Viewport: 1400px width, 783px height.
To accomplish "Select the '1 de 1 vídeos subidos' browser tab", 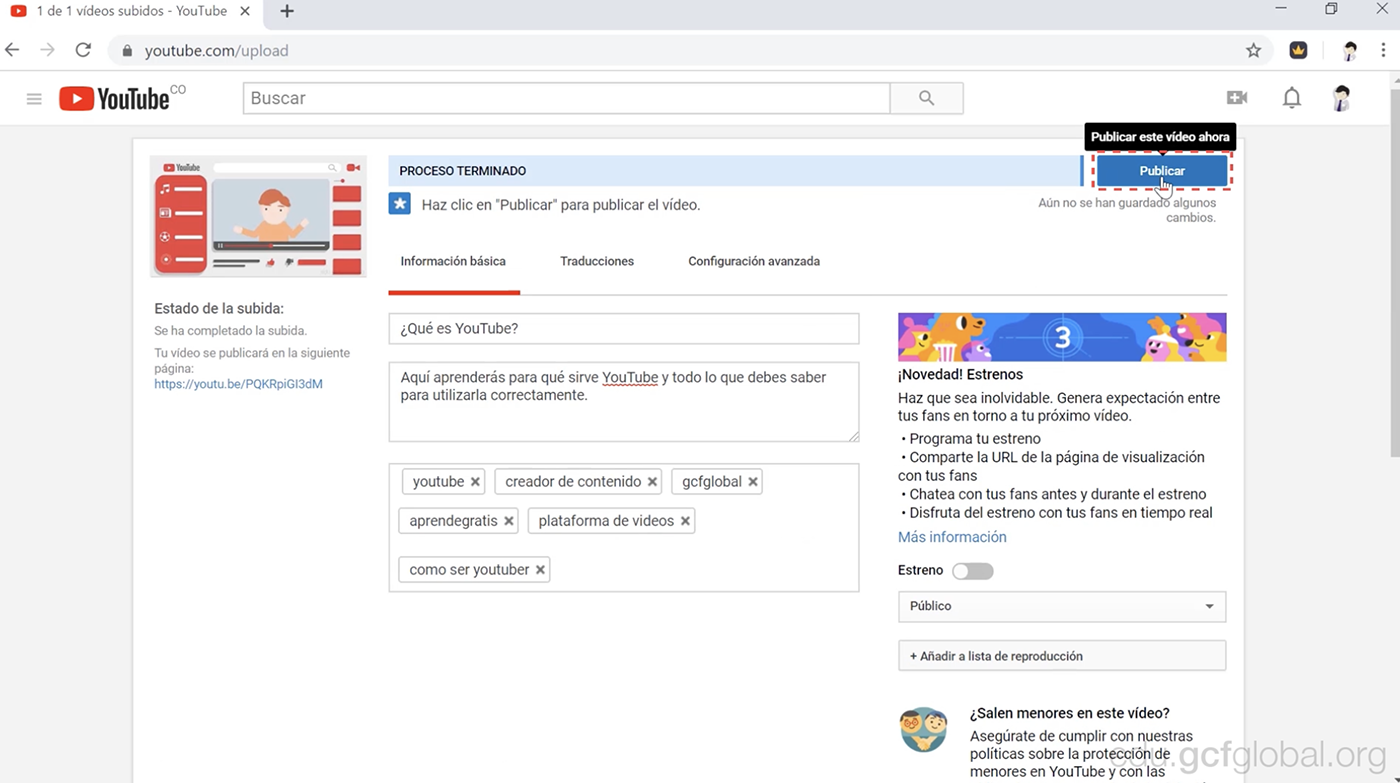I will 132,11.
